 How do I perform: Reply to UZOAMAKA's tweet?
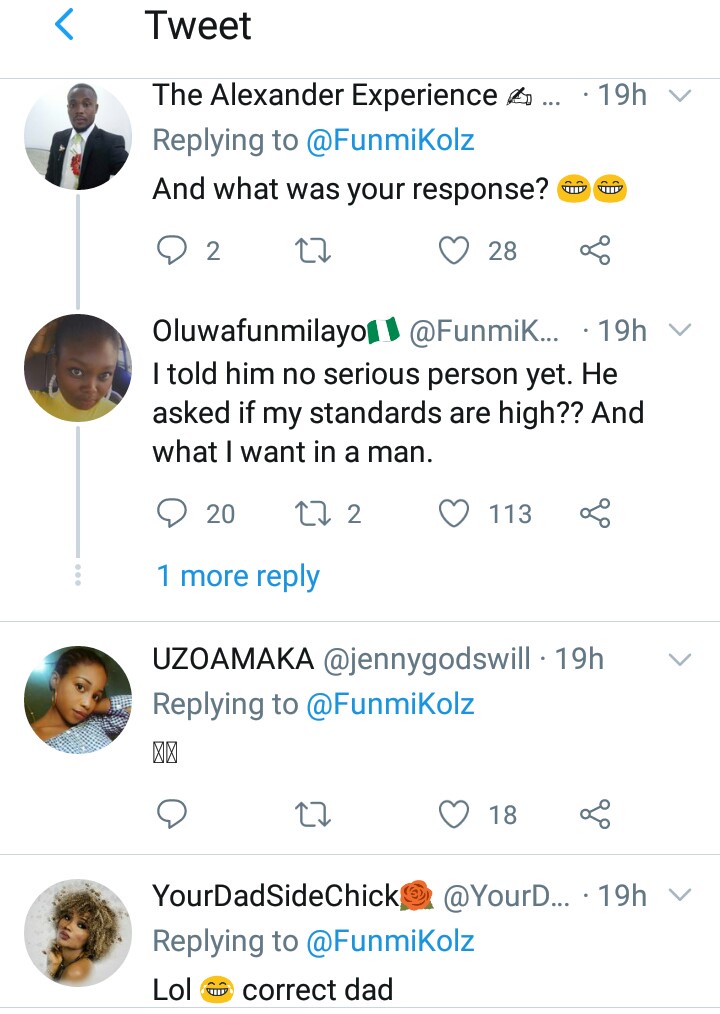pyautogui.click(x=173, y=814)
